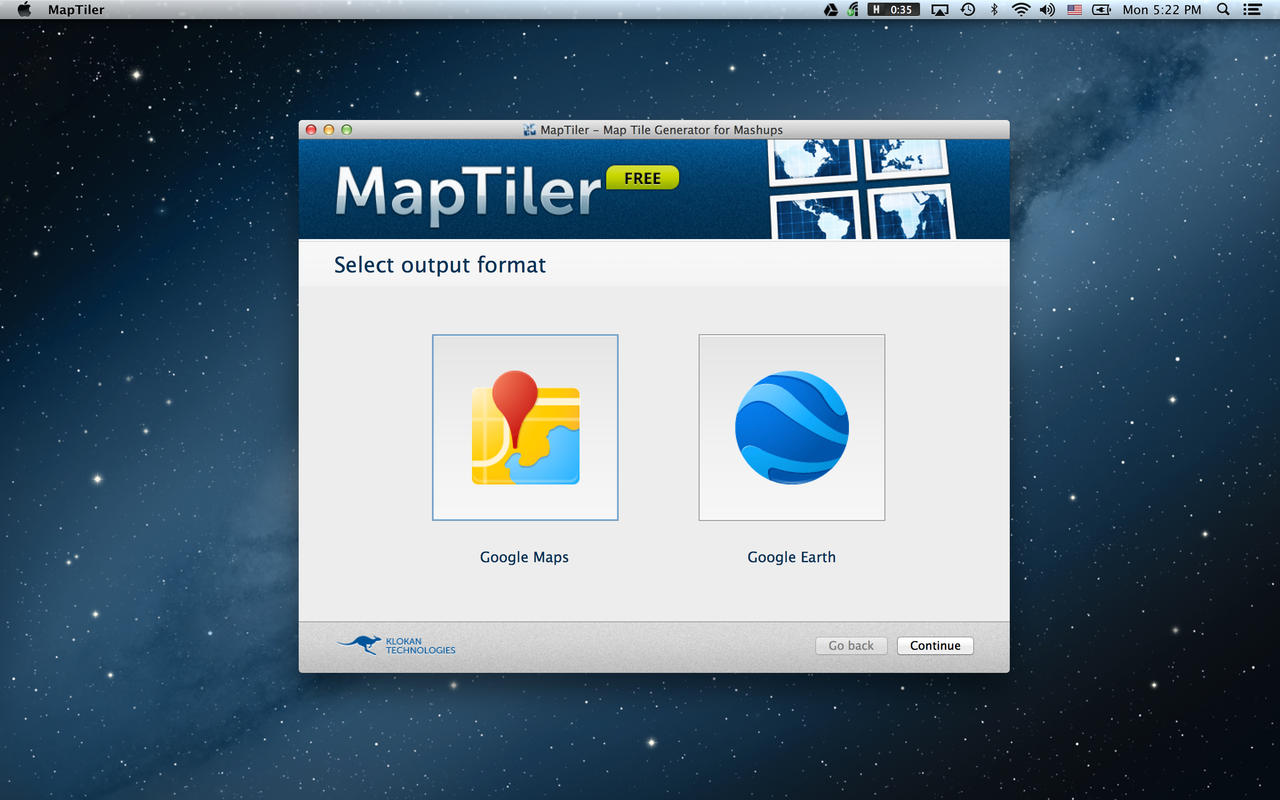Open the Time Machine status icon
This screenshot has width=1280, height=800.
click(968, 10)
